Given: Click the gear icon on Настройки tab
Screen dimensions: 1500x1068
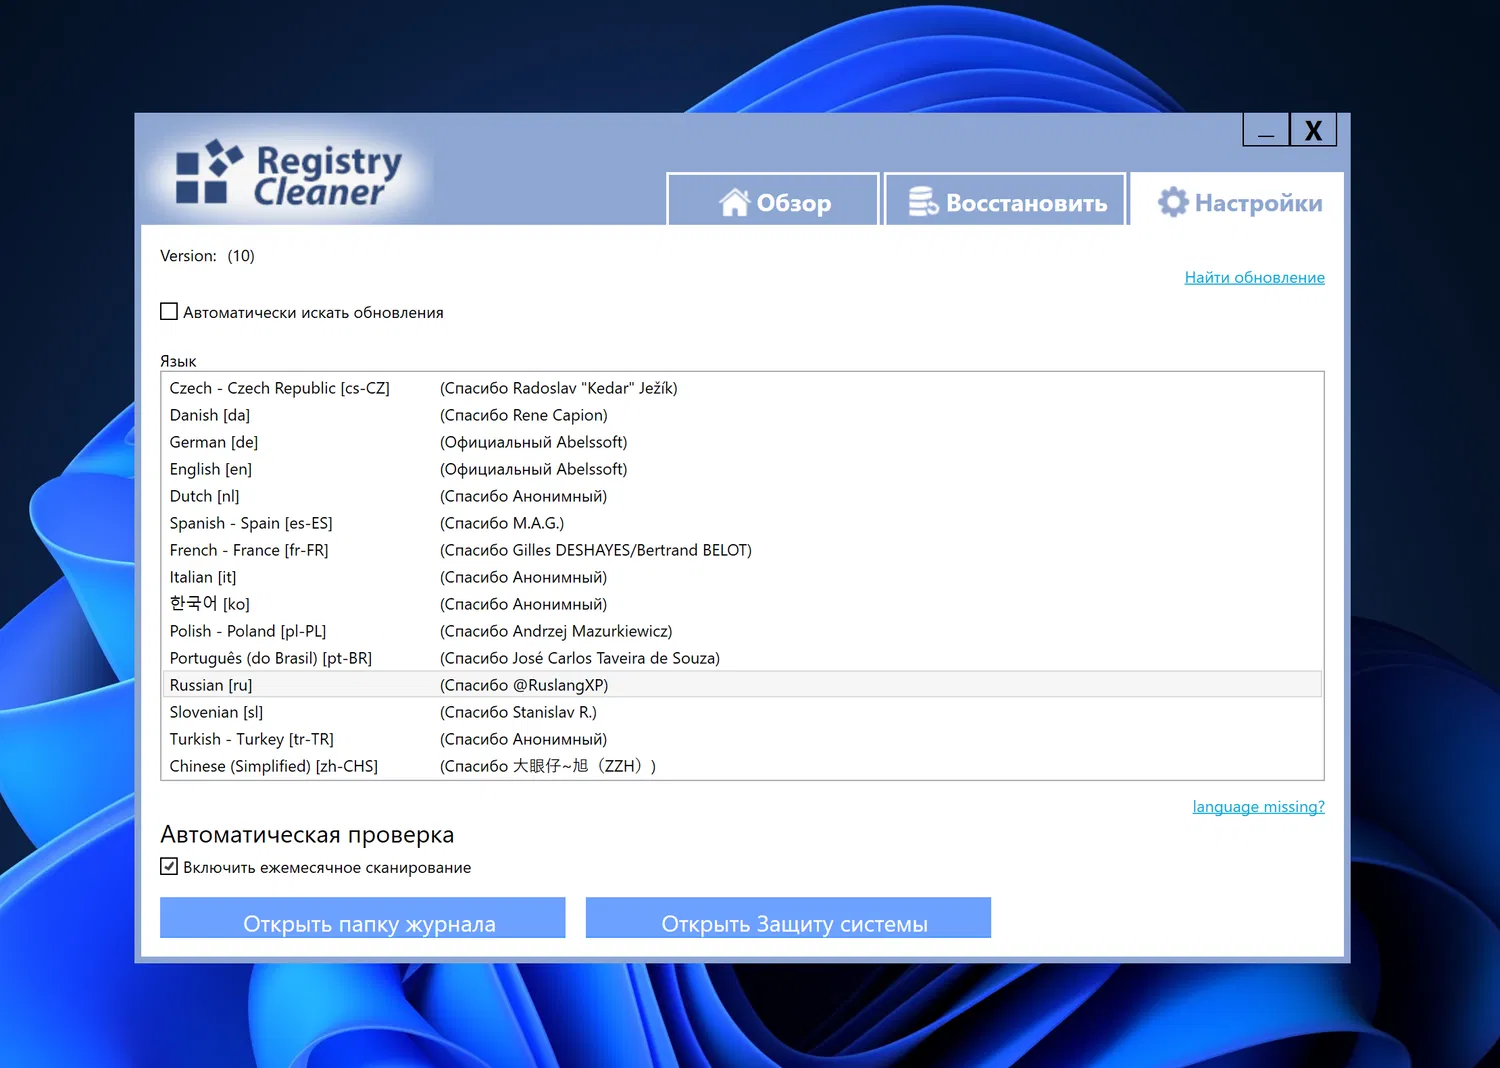Looking at the screenshot, I should click(x=1173, y=202).
